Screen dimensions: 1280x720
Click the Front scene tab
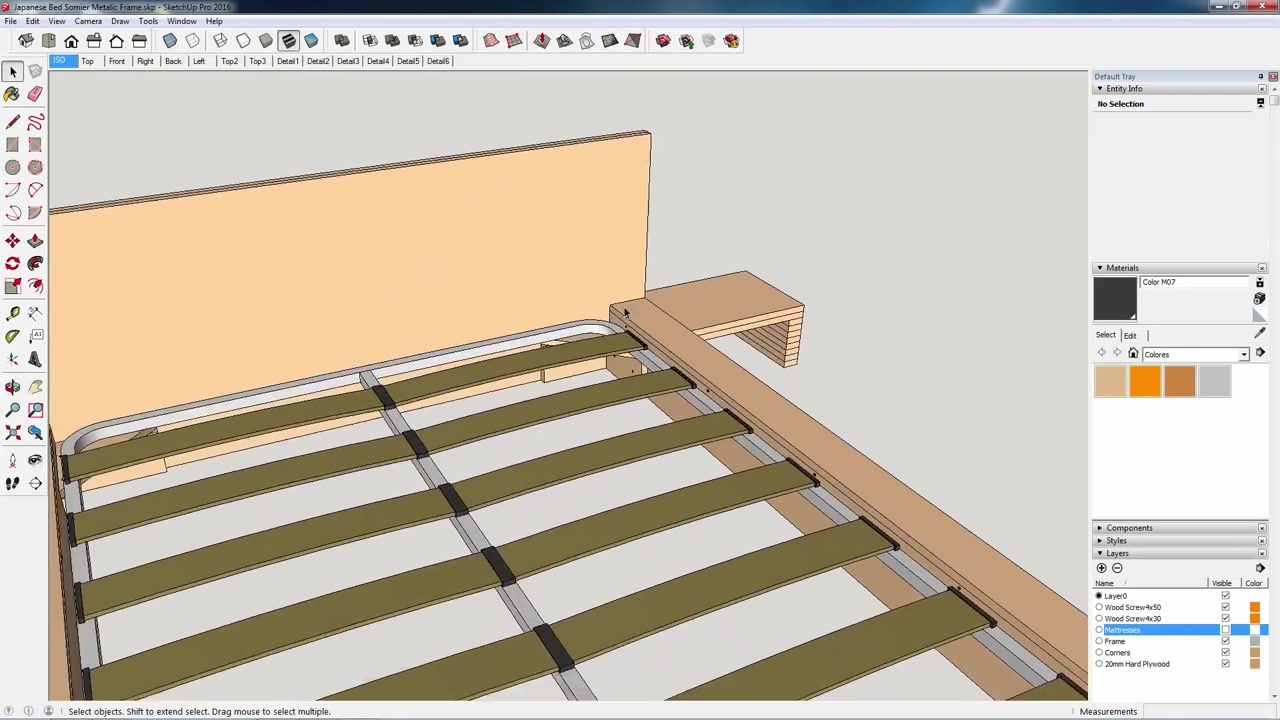117,61
